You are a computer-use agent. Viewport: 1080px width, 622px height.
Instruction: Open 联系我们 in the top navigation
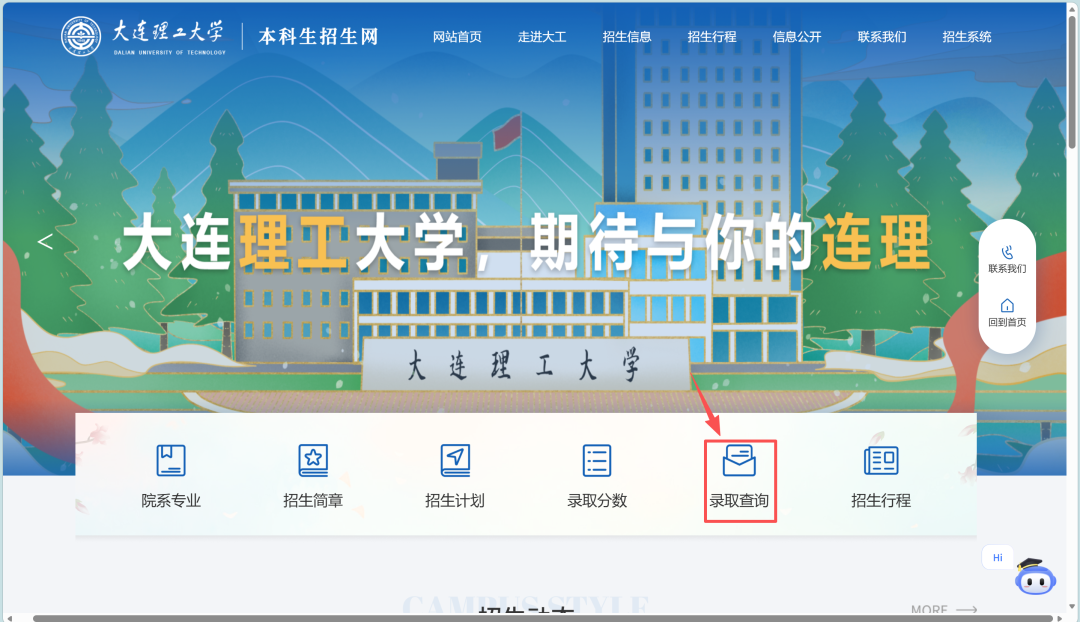click(x=882, y=37)
